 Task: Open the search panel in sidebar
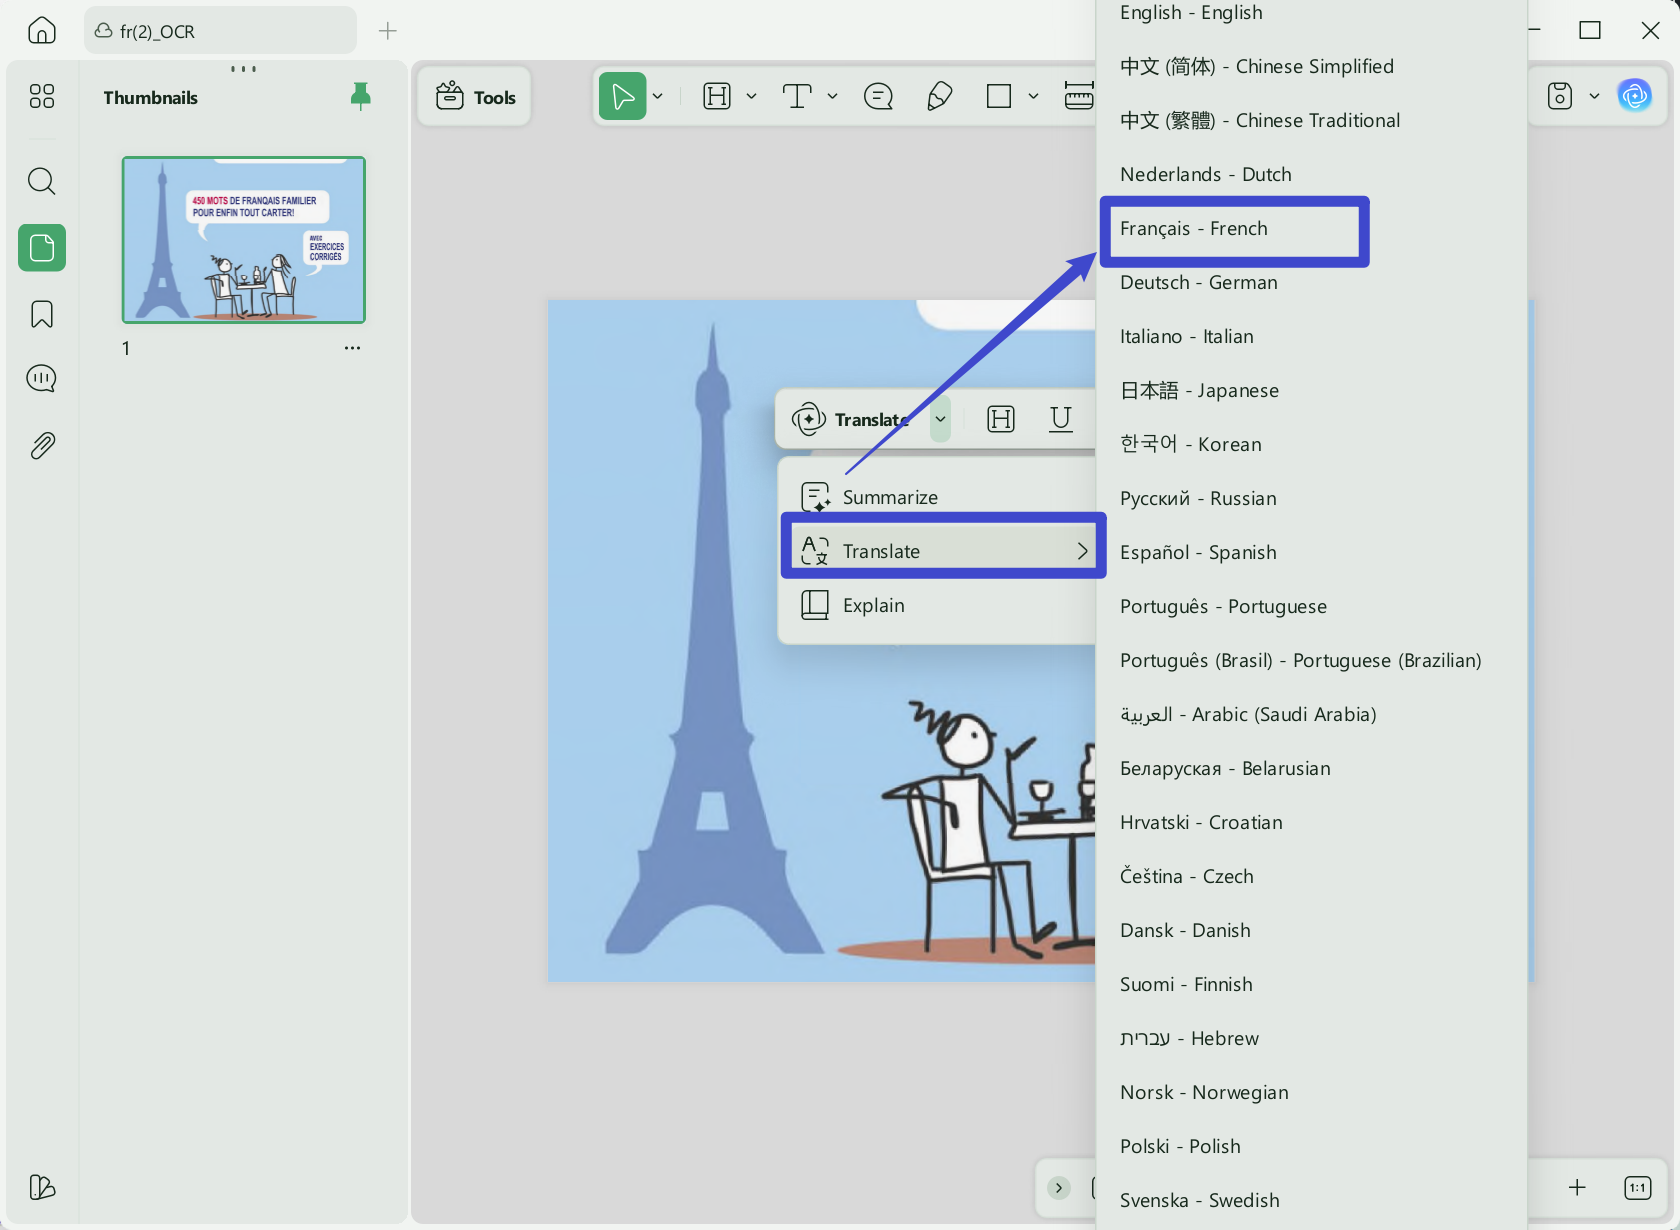point(41,181)
